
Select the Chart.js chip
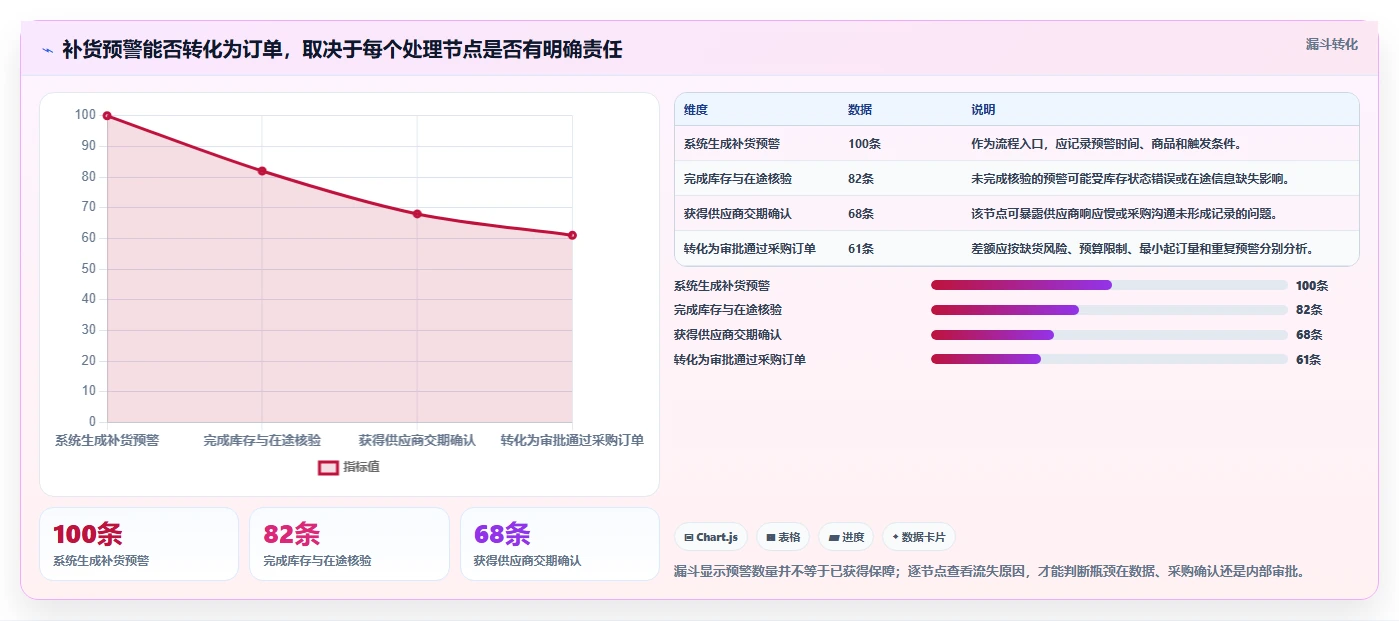pos(711,537)
